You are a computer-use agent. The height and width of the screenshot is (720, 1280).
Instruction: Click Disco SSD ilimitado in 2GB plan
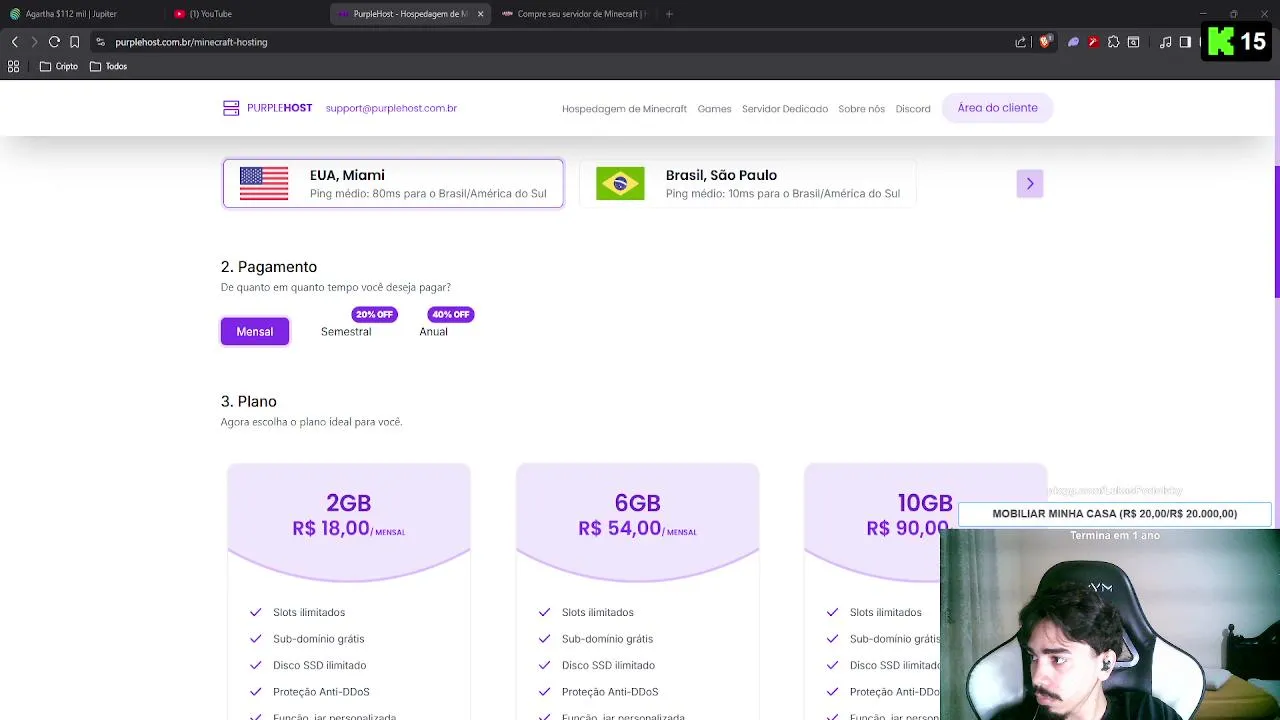click(x=320, y=665)
